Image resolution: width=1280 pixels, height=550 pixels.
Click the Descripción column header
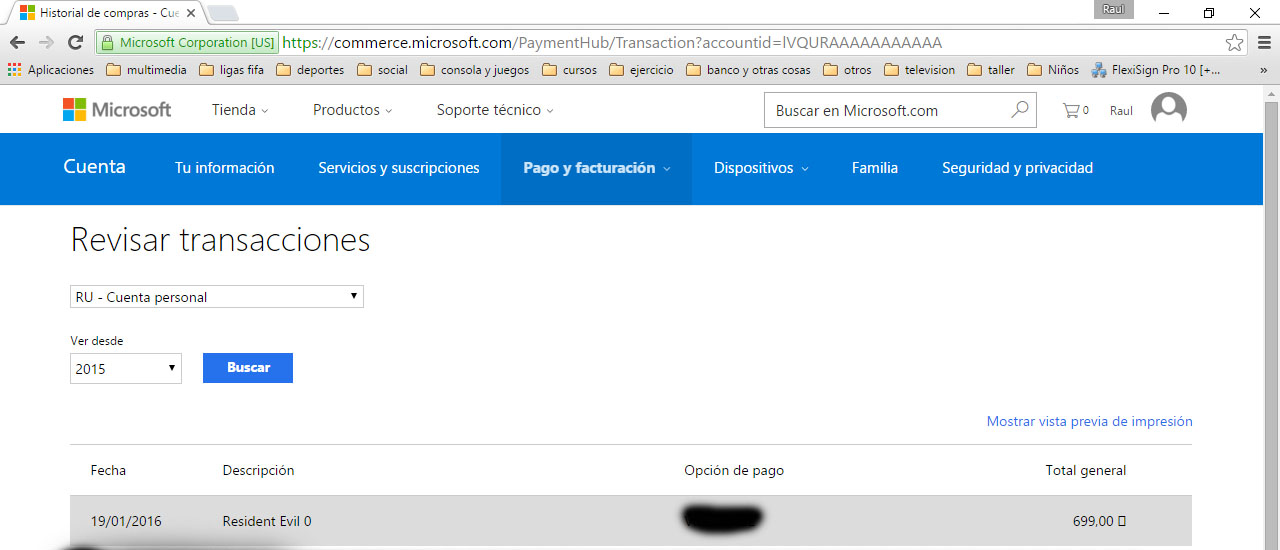[x=258, y=470]
